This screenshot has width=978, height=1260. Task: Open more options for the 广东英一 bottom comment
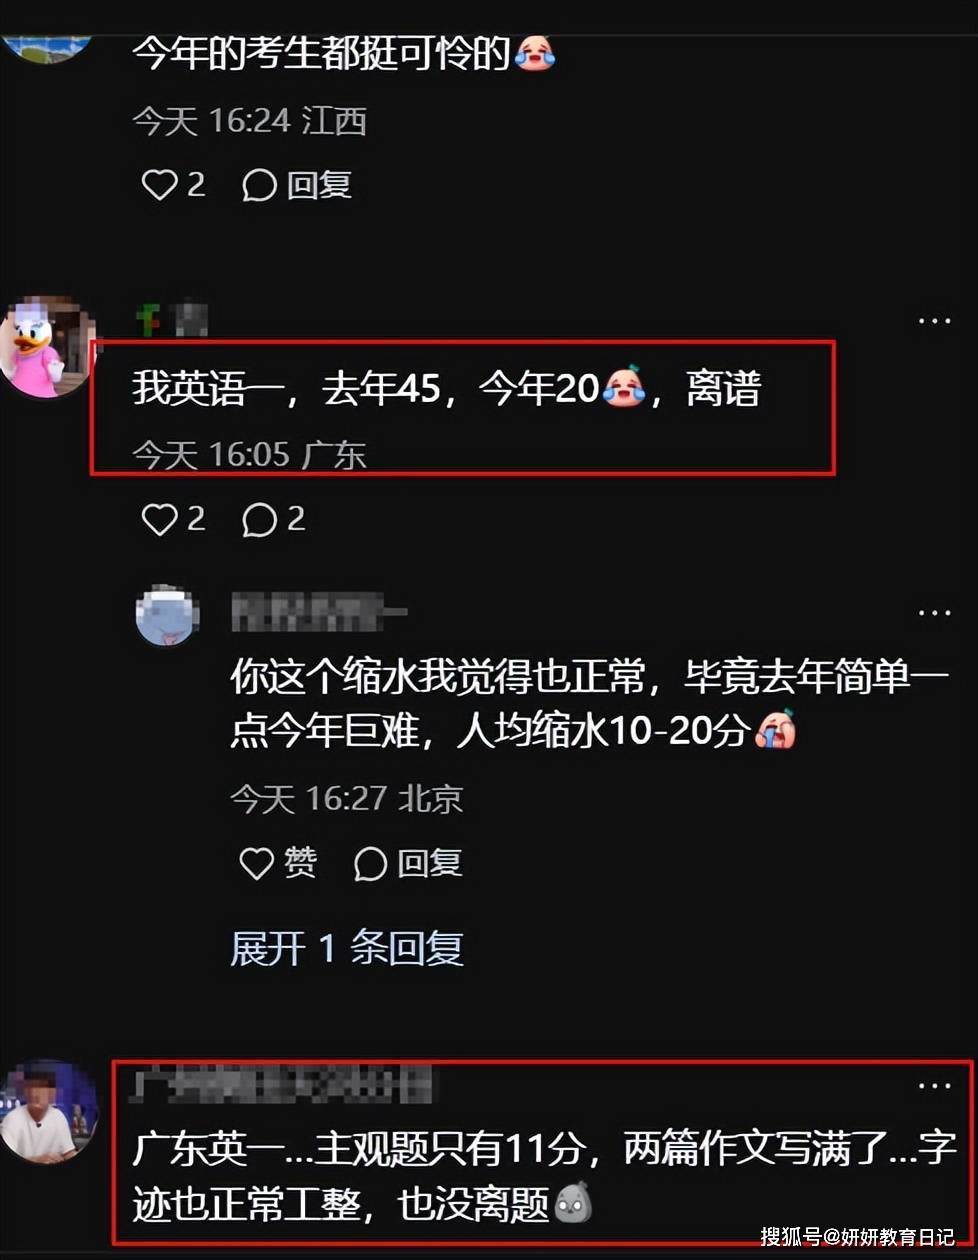(x=934, y=1085)
